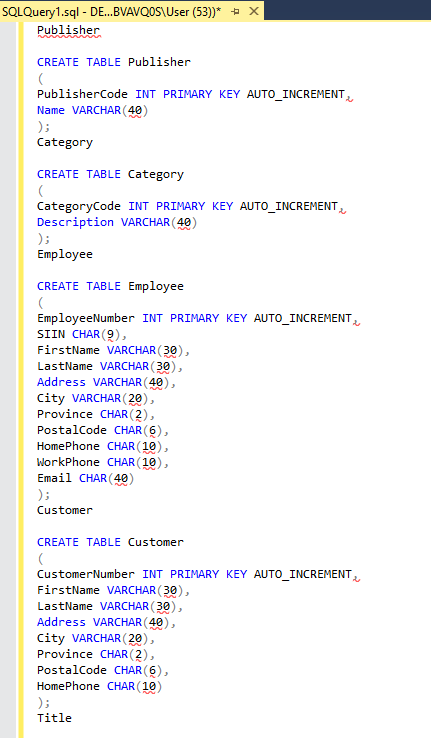Click the 'Title' line at the bottom

[55, 718]
